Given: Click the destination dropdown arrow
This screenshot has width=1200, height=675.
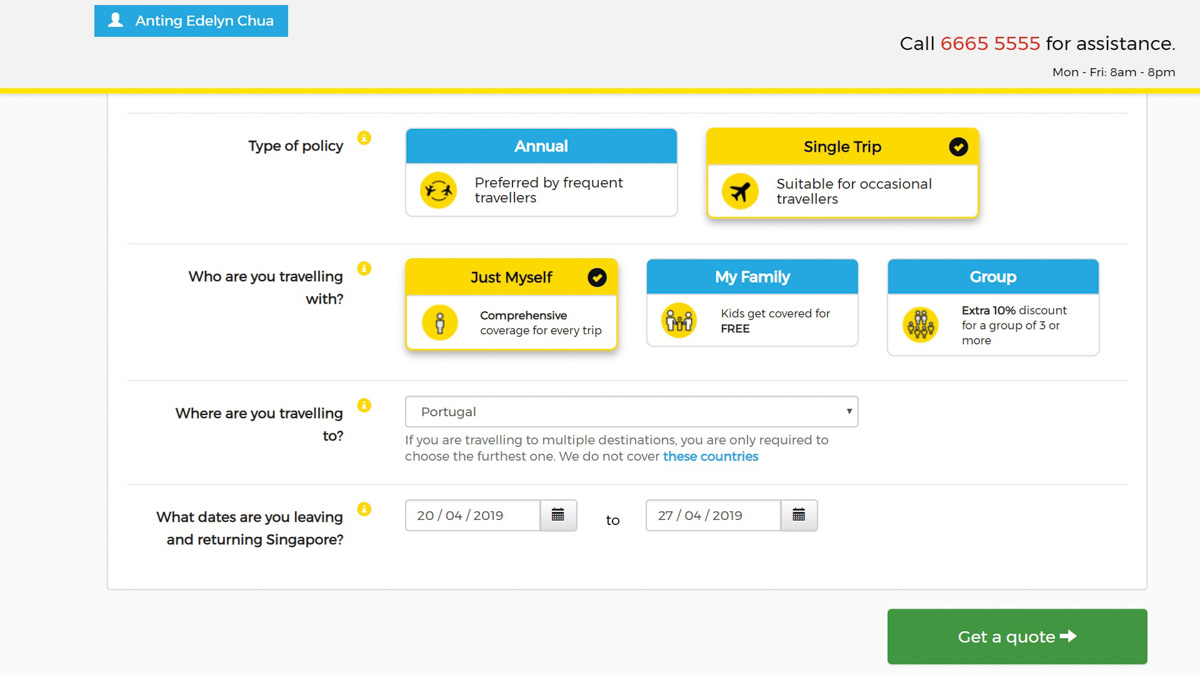Looking at the screenshot, I should pos(849,412).
